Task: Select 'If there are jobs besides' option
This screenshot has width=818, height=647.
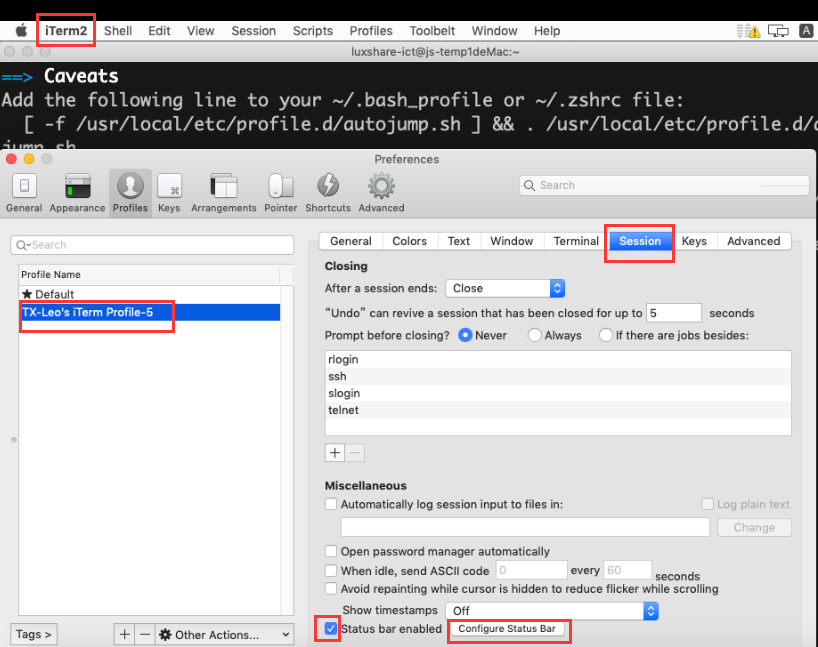Action: tap(606, 335)
